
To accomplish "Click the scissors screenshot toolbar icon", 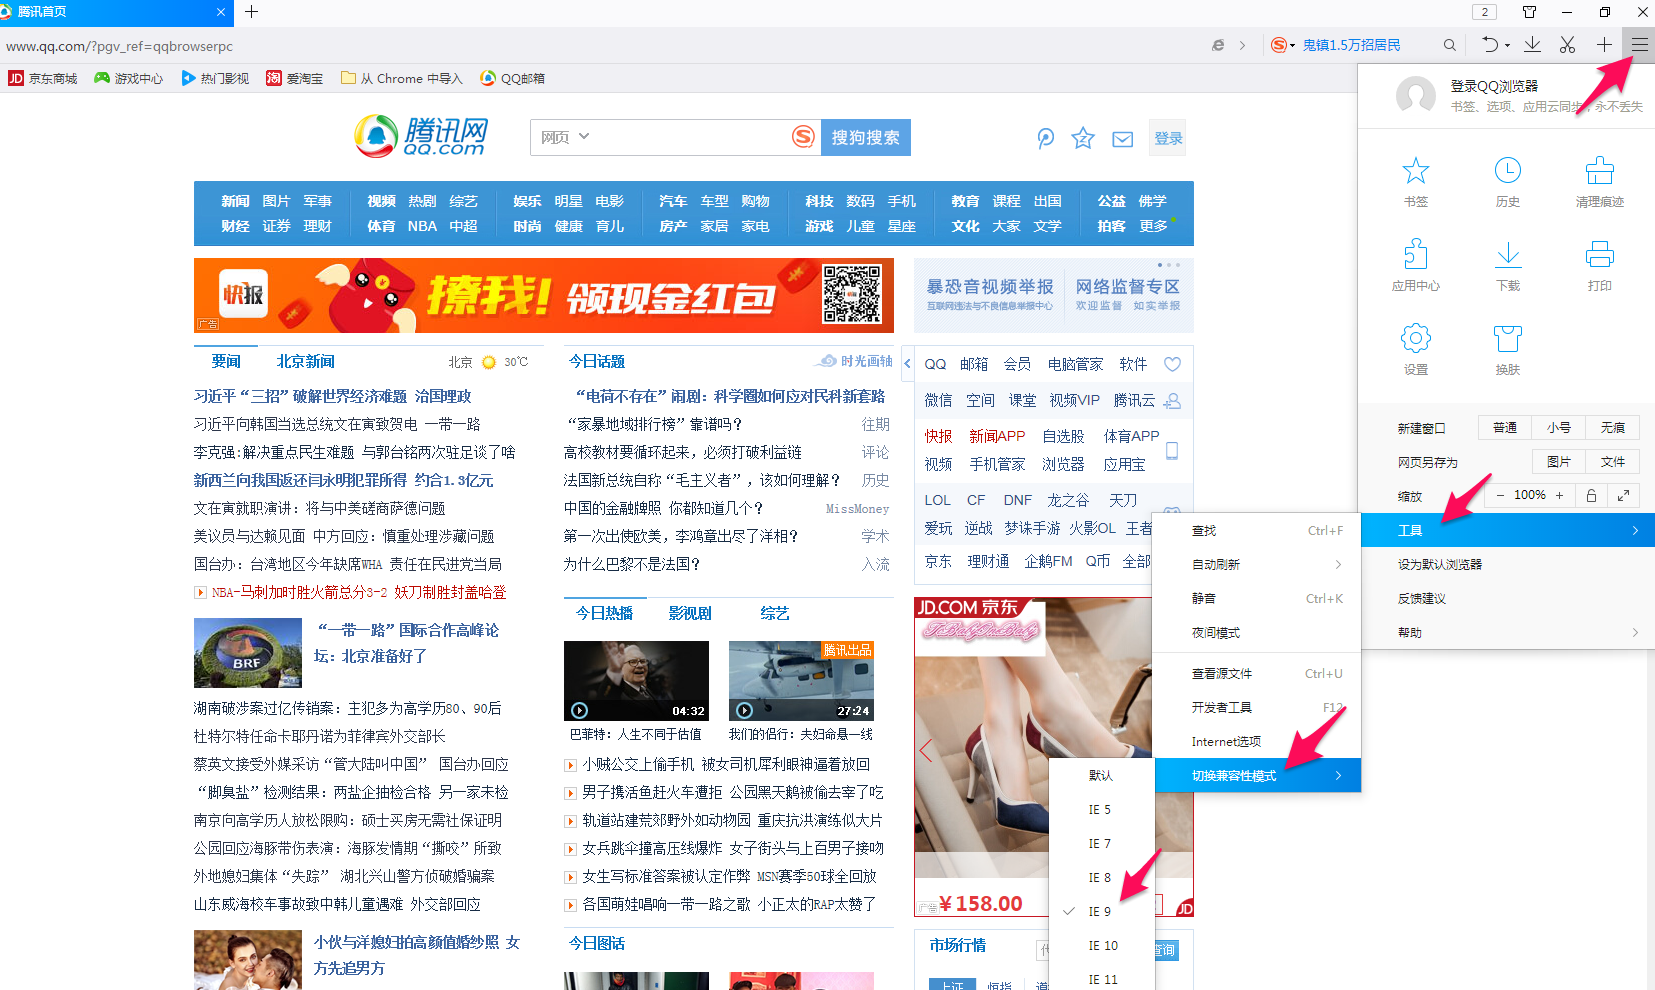I will (1567, 45).
